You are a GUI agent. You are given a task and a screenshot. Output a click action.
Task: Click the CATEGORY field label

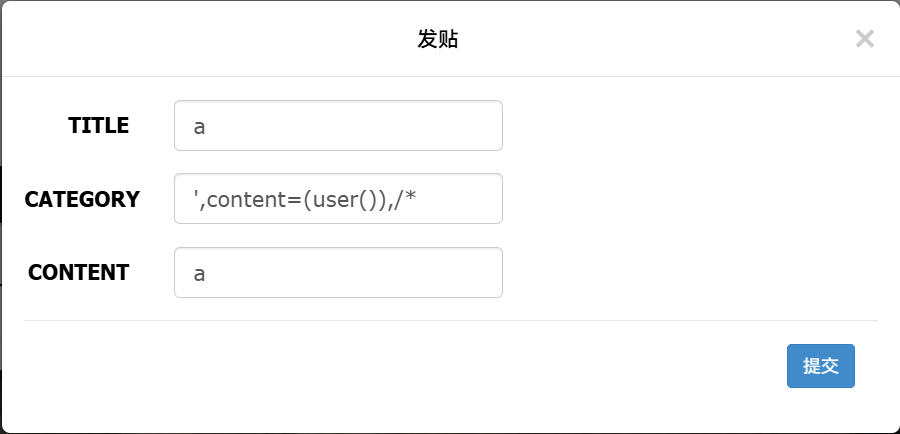coord(82,199)
